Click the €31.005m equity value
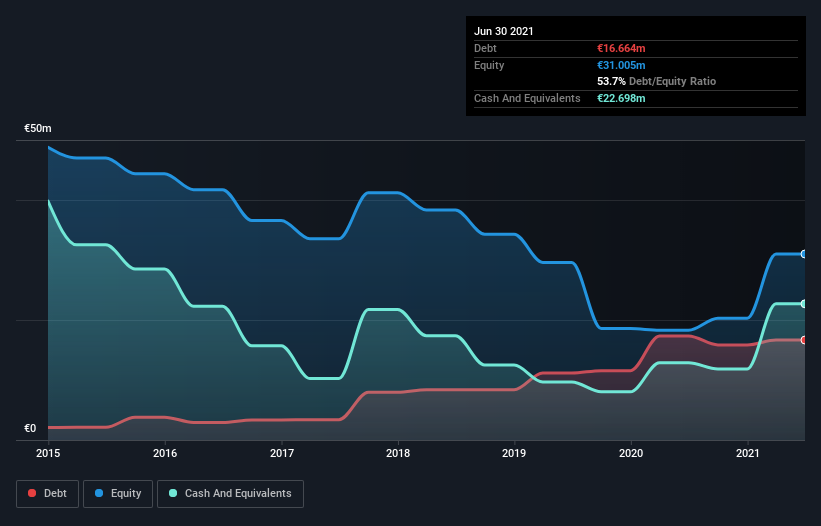The image size is (821, 526). point(621,65)
